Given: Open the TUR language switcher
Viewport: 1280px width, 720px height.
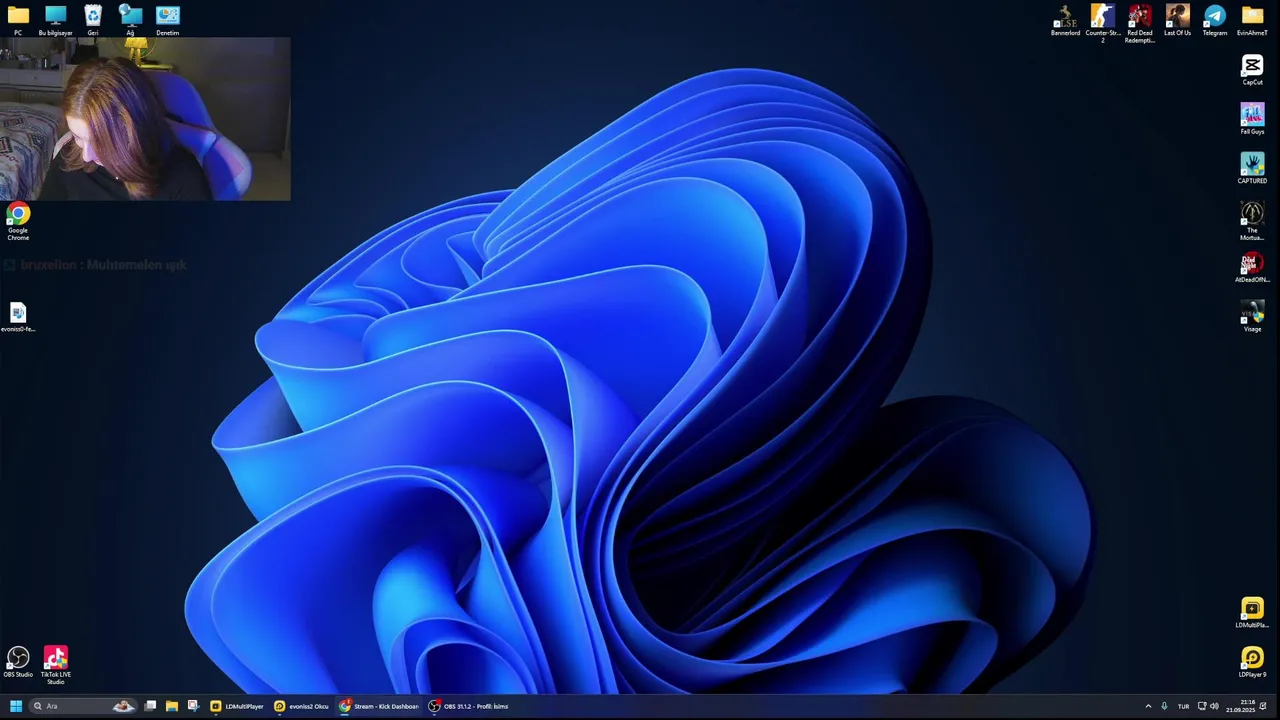Looking at the screenshot, I should (x=1183, y=706).
